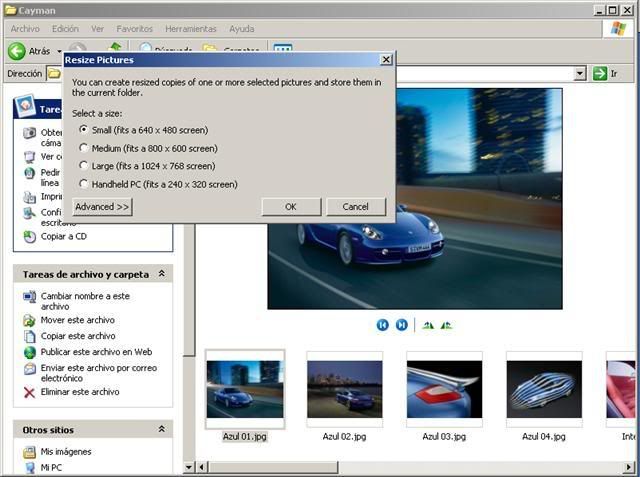Click the Windows logo in the menu bar corner
Screen dimensions: 640x477
tap(618, 29)
